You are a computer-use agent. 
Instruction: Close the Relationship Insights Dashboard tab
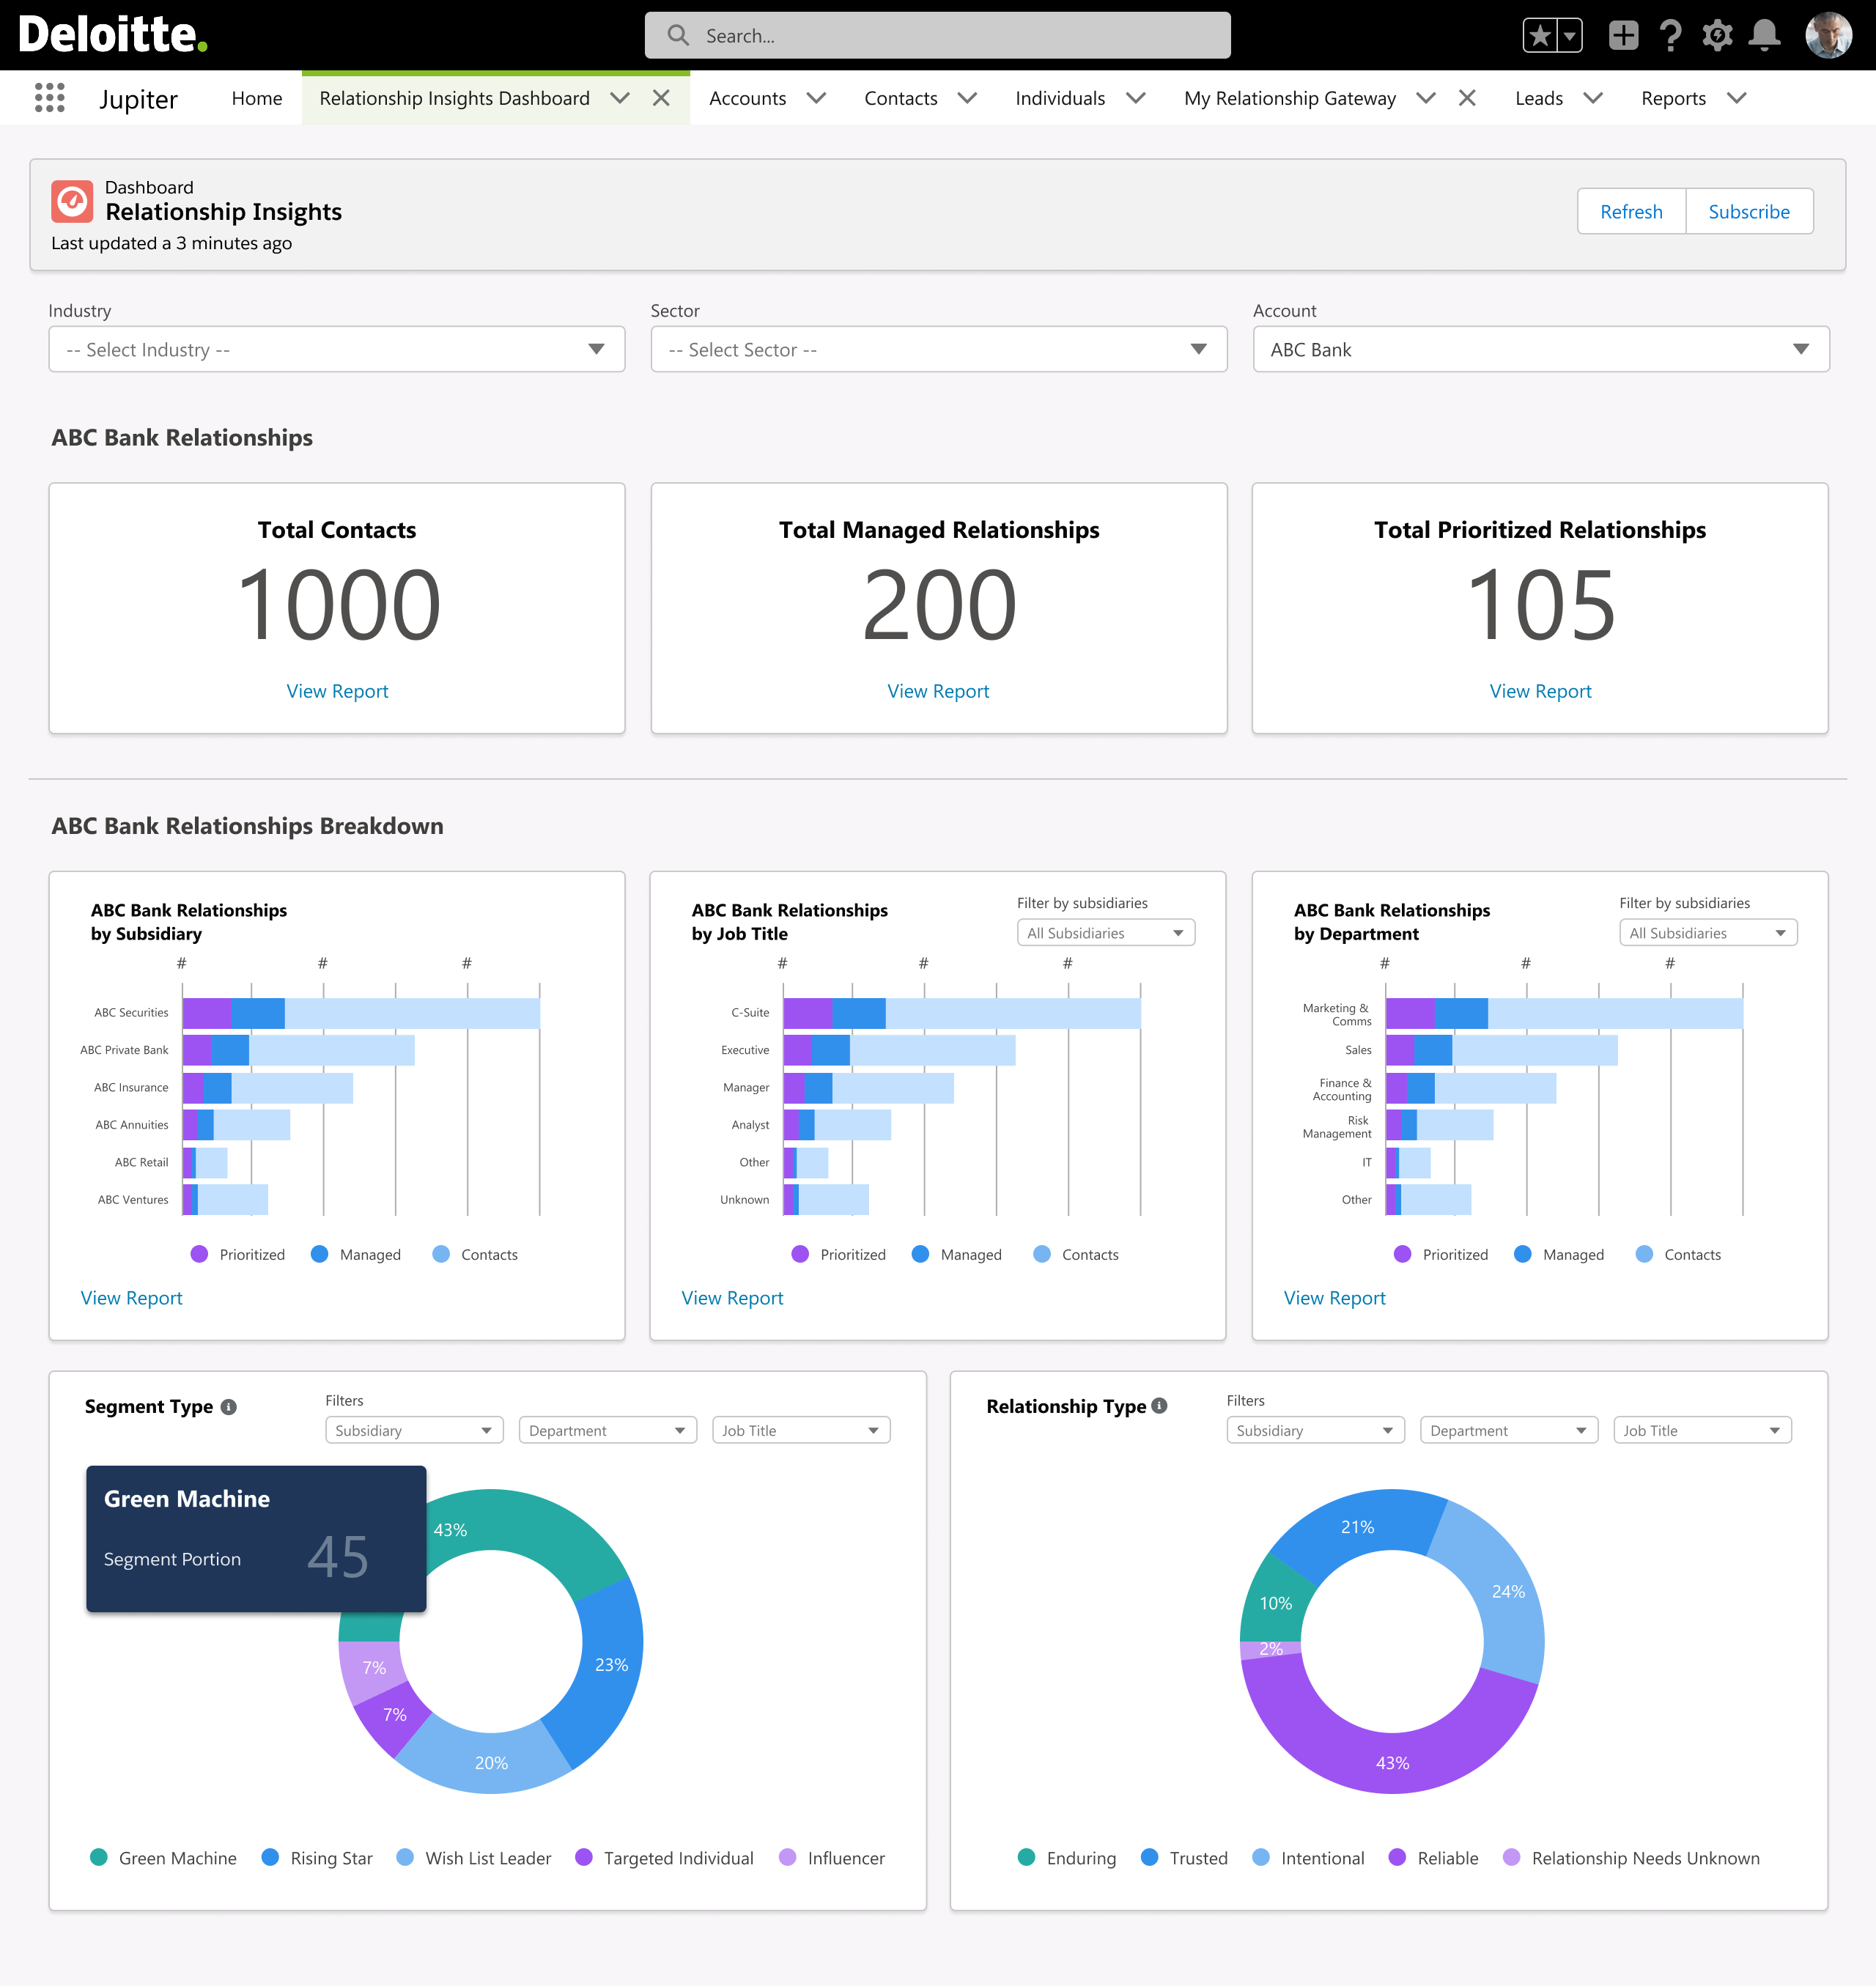pos(661,97)
